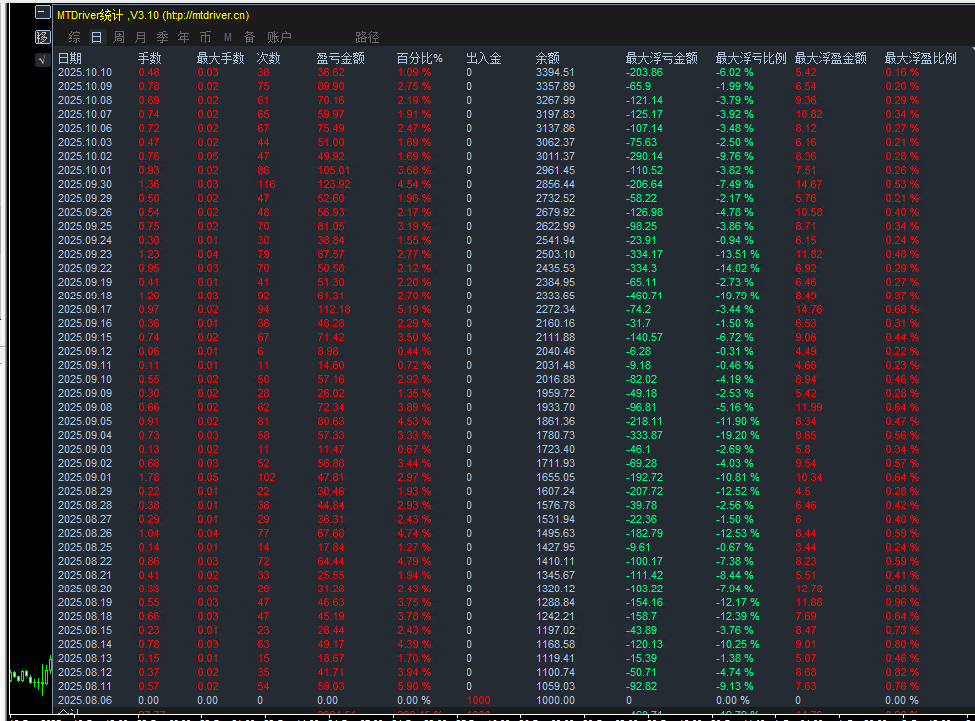Open the 周 weekly statistics tab

pyautogui.click(x=119, y=37)
